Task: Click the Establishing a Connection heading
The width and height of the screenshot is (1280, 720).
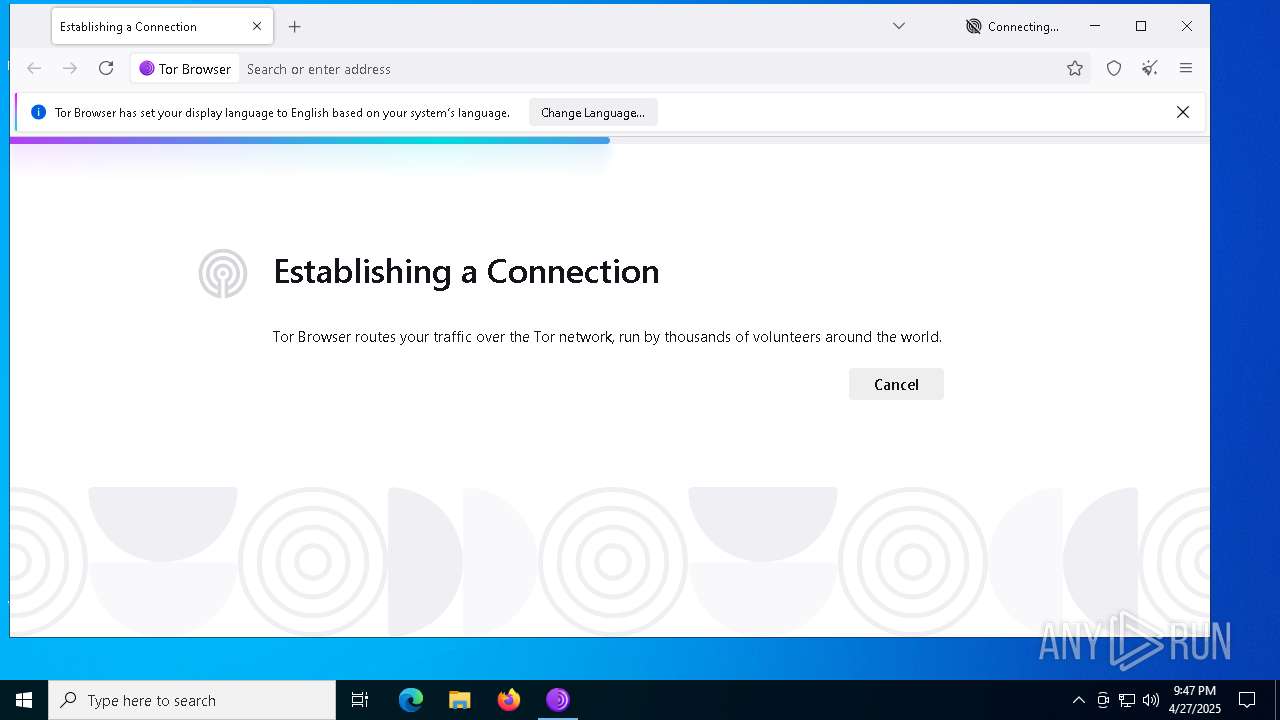Action: pyautogui.click(x=466, y=272)
